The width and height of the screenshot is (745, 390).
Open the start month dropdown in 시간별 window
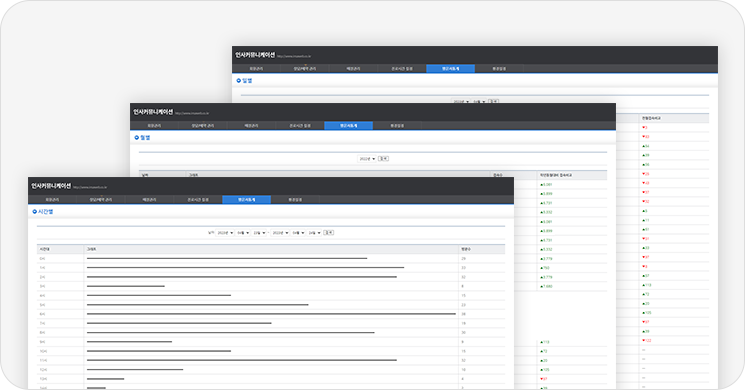243,233
